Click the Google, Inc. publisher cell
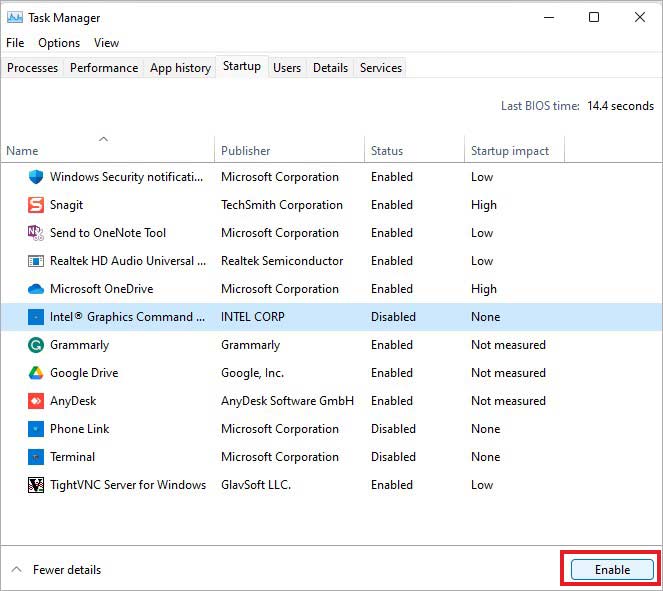 point(252,373)
